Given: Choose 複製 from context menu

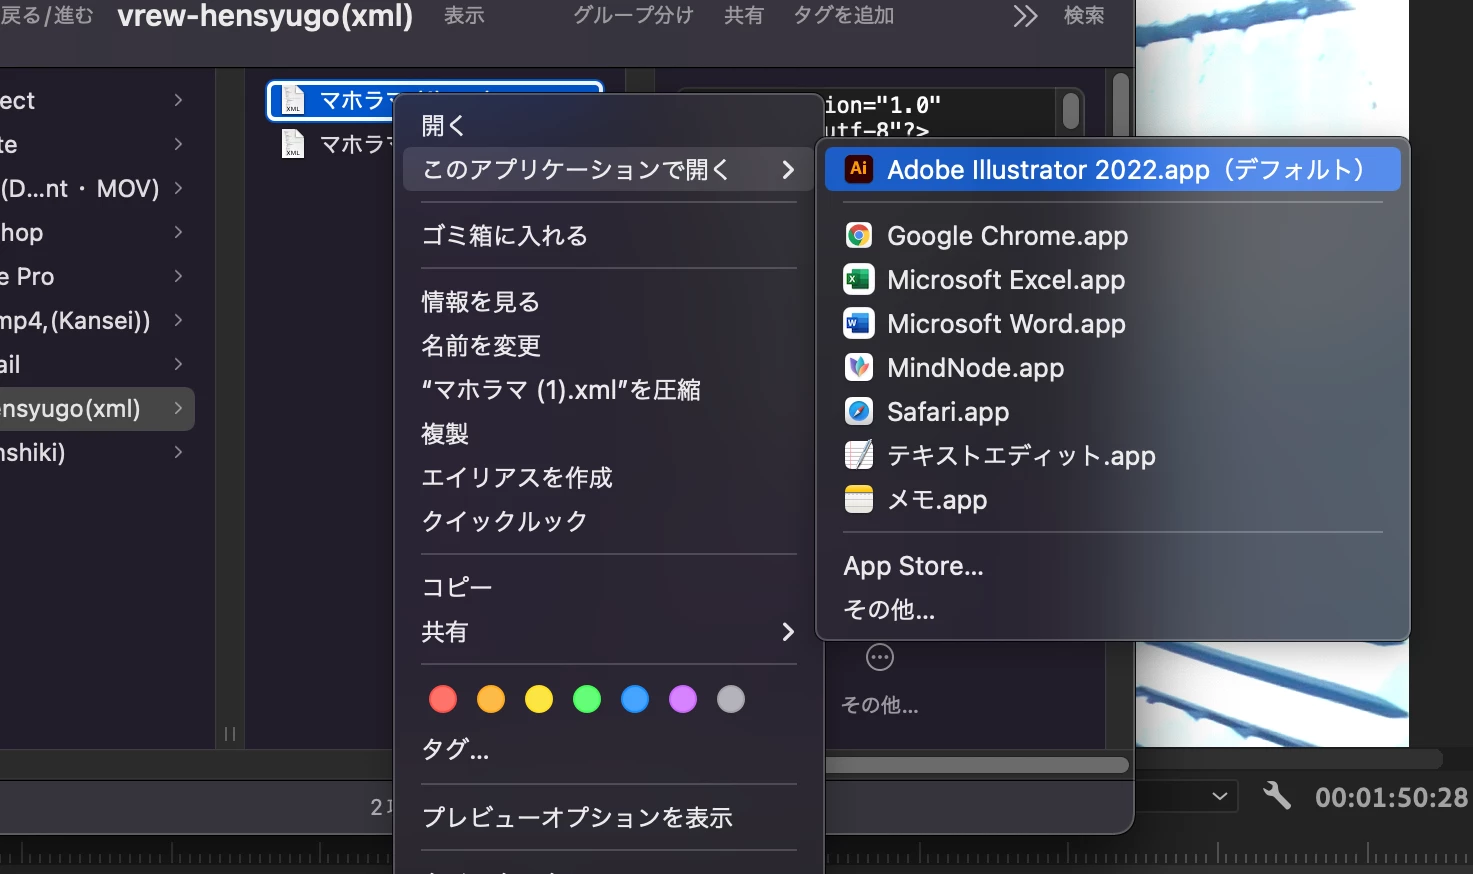Looking at the screenshot, I should (x=608, y=433).
